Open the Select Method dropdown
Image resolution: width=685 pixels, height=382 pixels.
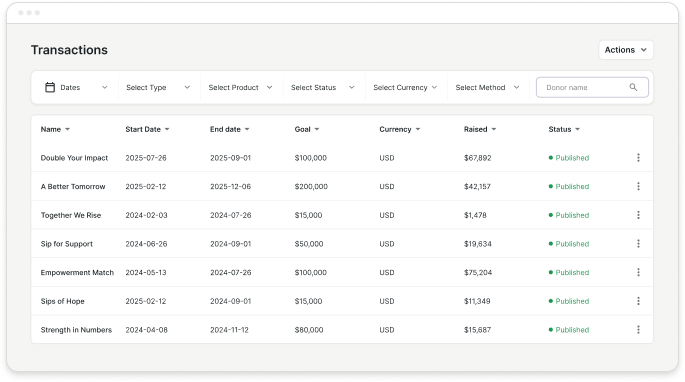pyautogui.click(x=488, y=87)
